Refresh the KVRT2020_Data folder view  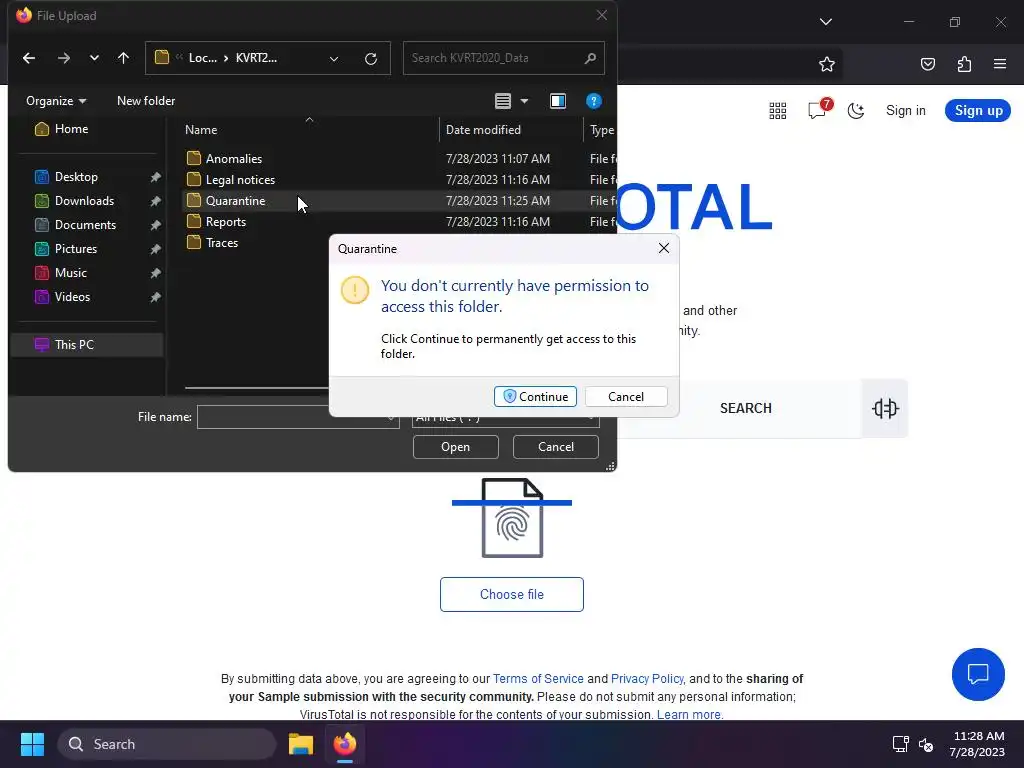click(x=370, y=58)
